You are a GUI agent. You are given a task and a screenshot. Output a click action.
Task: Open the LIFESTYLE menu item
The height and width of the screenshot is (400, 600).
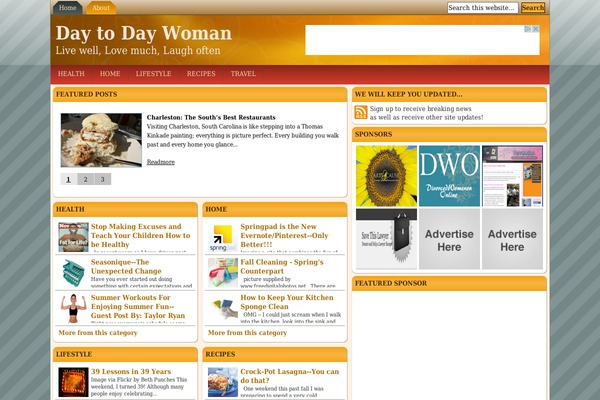coord(153,74)
